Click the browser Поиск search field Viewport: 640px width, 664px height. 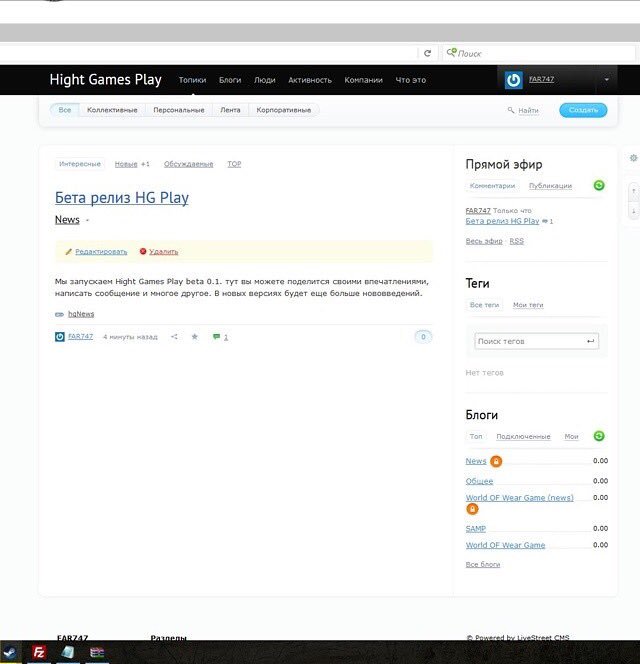pos(540,53)
